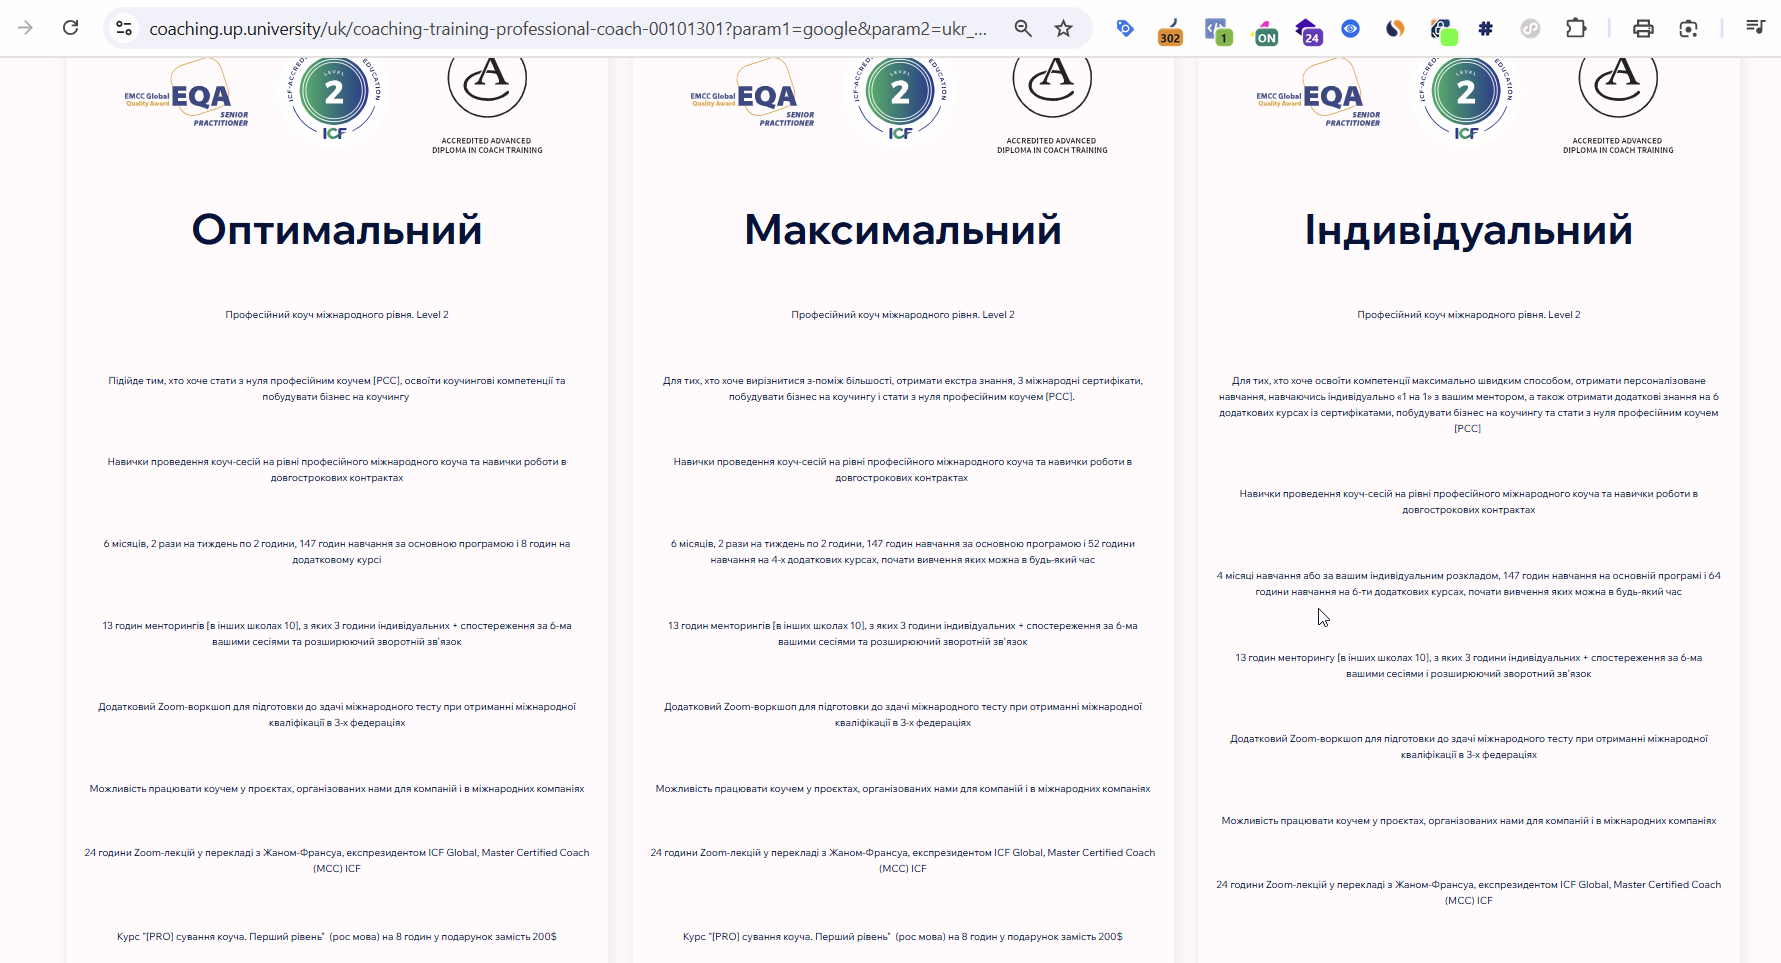Click the extension with the green square badge
Viewport: 1781px width, 963px height.
click(1442, 30)
